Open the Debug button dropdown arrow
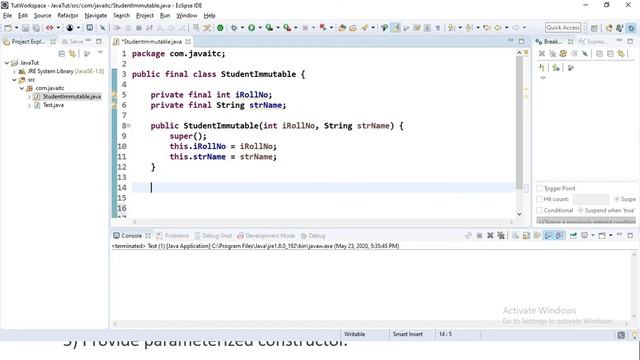Viewport: 640px width, 360px height. [x=242, y=28]
